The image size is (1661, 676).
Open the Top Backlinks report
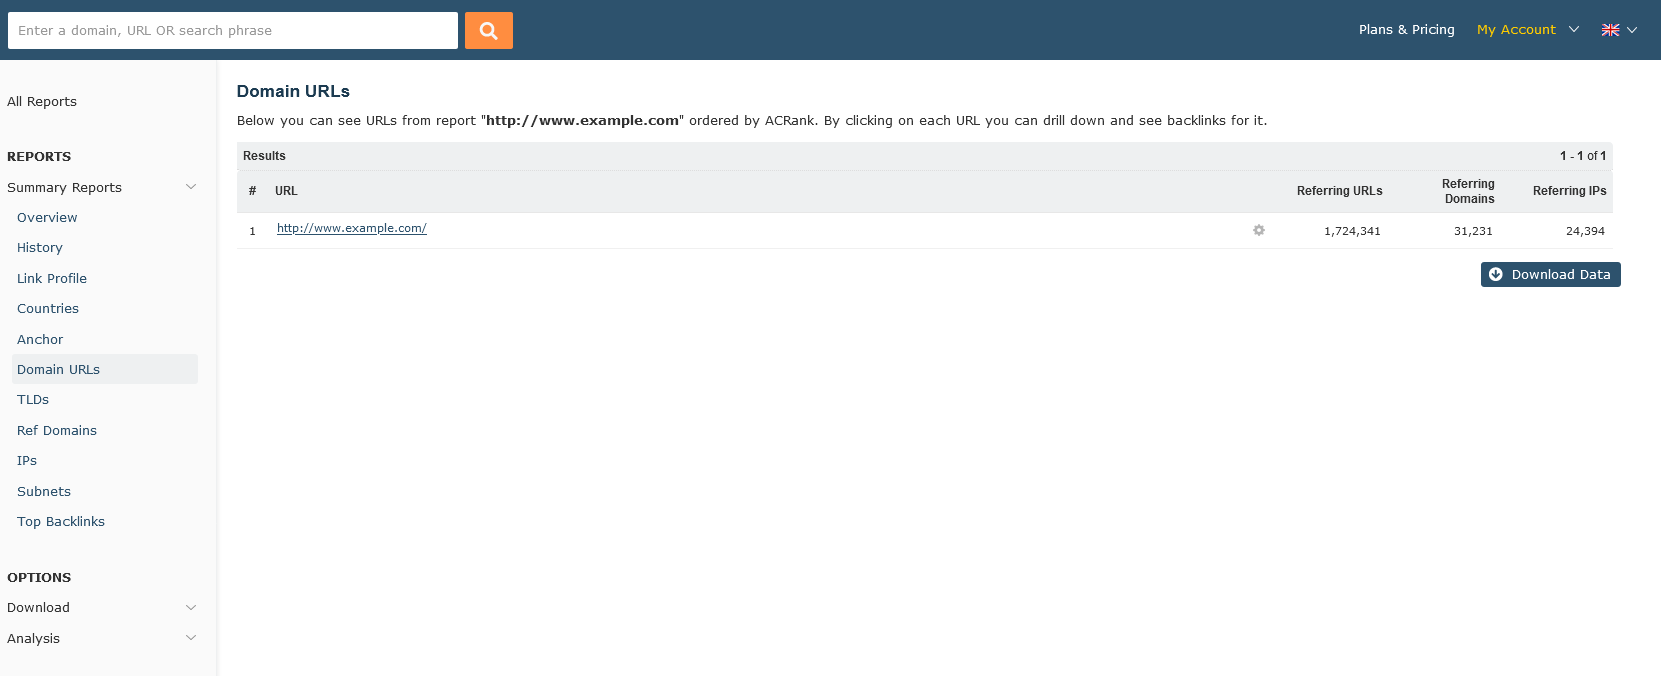click(61, 522)
